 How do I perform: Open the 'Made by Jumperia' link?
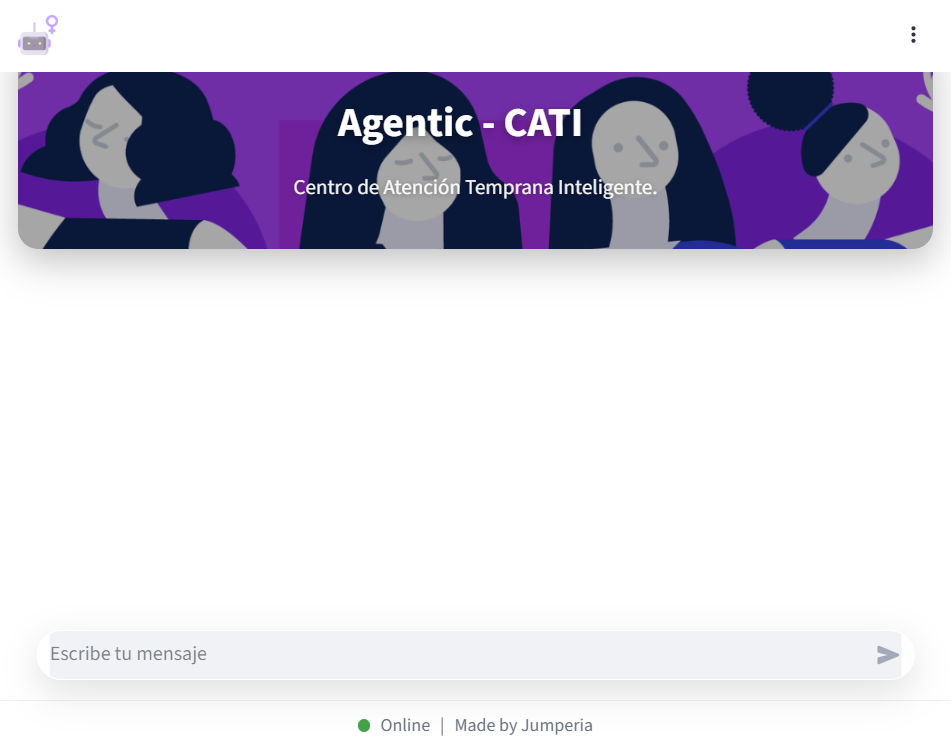(x=523, y=725)
